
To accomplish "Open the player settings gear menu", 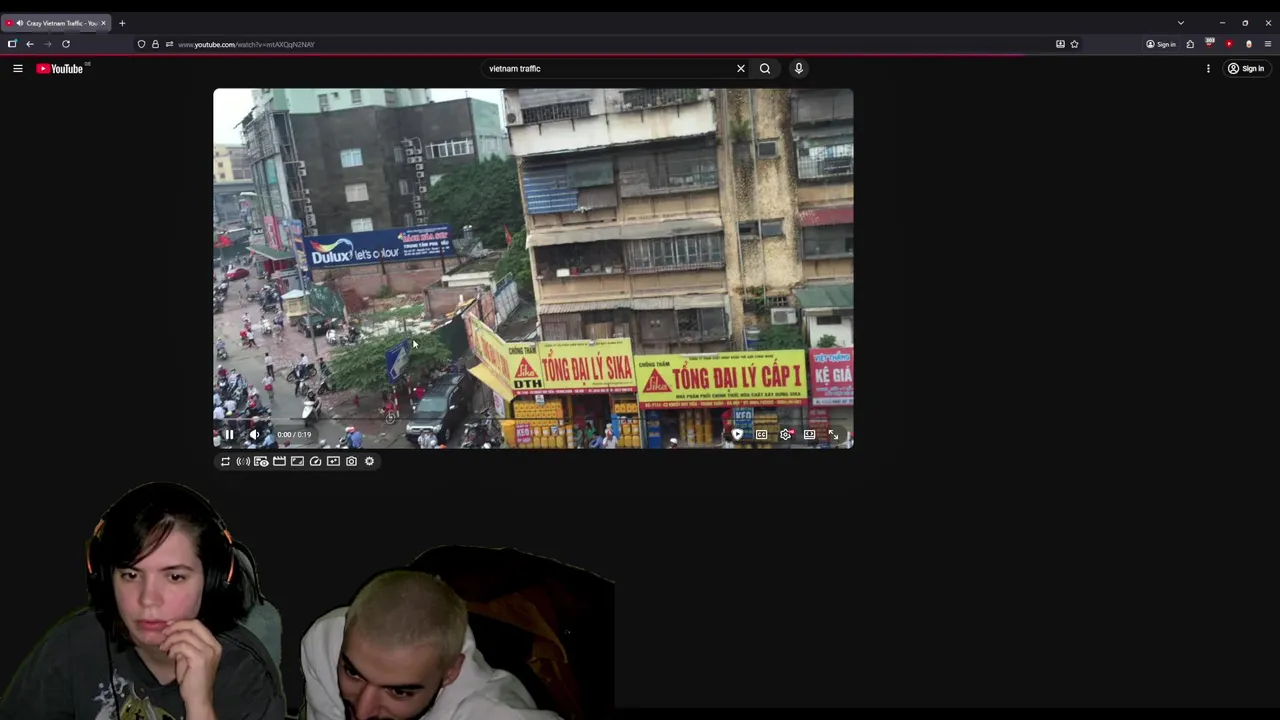I will pos(785,434).
